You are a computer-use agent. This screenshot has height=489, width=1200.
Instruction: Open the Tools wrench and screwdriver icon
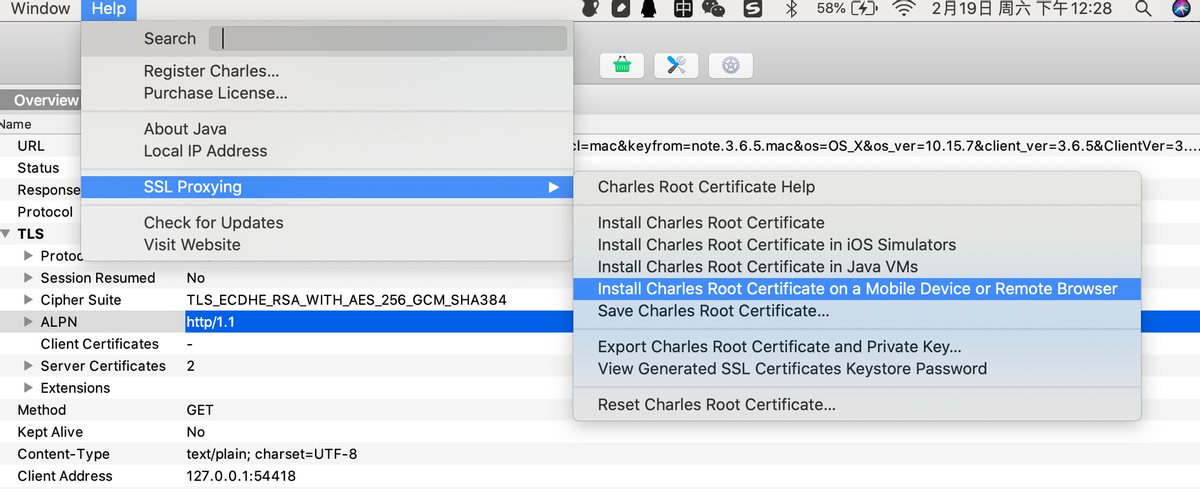(676, 65)
